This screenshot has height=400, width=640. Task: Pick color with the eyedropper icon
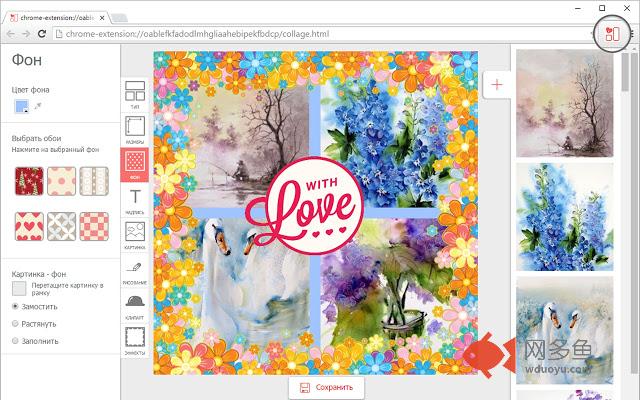click(x=38, y=106)
